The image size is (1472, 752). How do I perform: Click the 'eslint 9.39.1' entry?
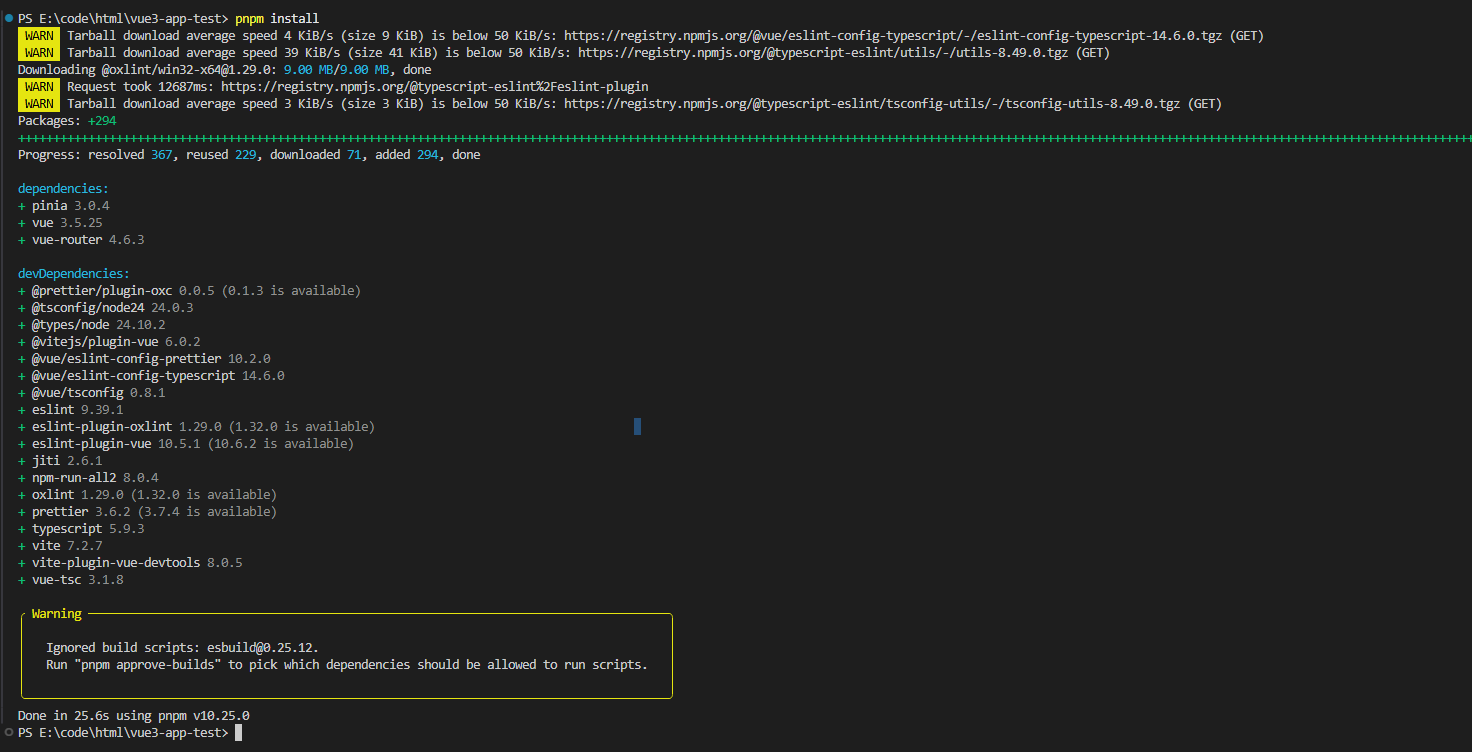click(71, 410)
